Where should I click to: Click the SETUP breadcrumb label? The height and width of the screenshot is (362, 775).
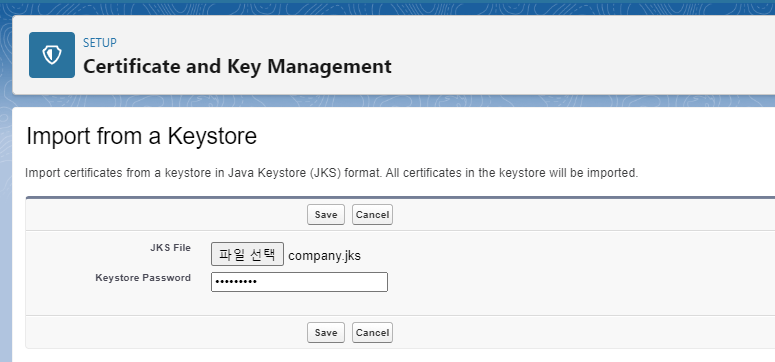click(x=100, y=43)
